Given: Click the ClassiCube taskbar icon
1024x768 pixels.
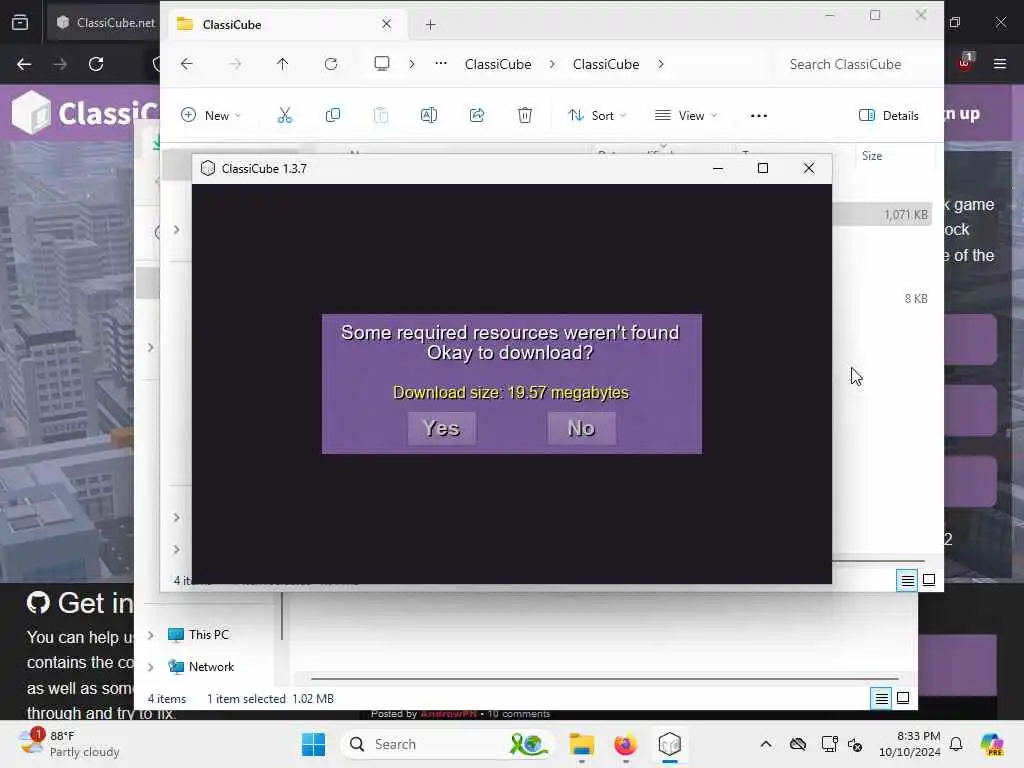Looking at the screenshot, I should (669, 744).
